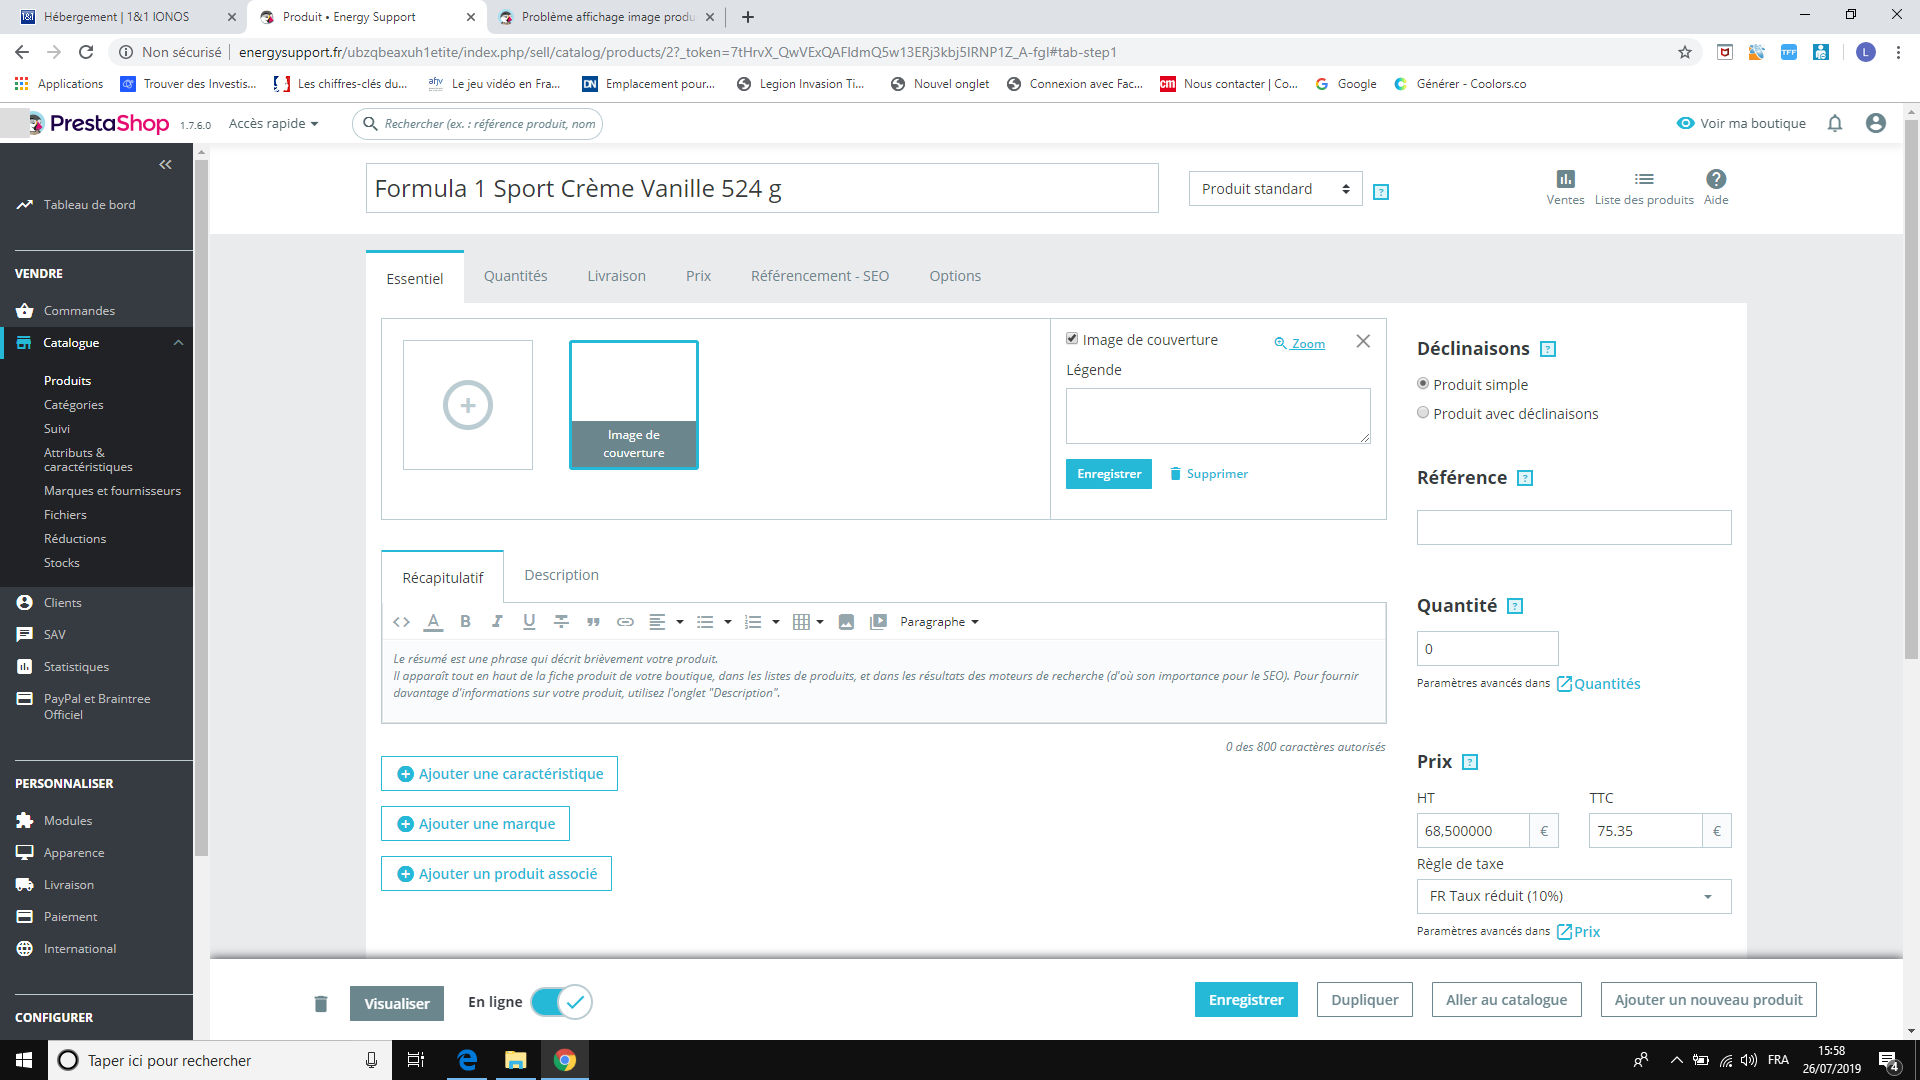Click the notifications bell icon

tap(1835, 123)
